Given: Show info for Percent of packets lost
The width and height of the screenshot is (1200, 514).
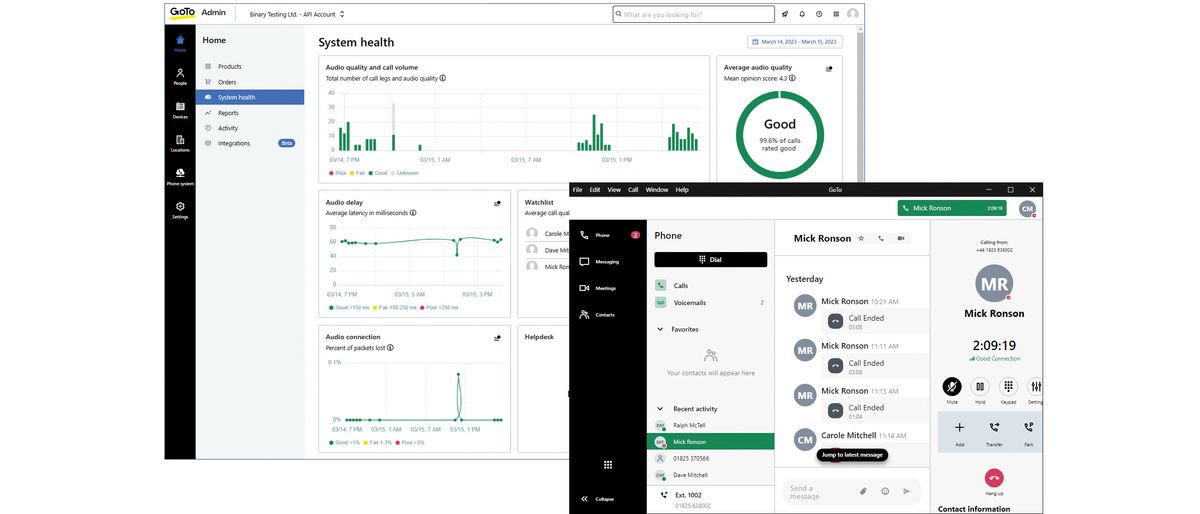Looking at the screenshot, I should [x=390, y=348].
